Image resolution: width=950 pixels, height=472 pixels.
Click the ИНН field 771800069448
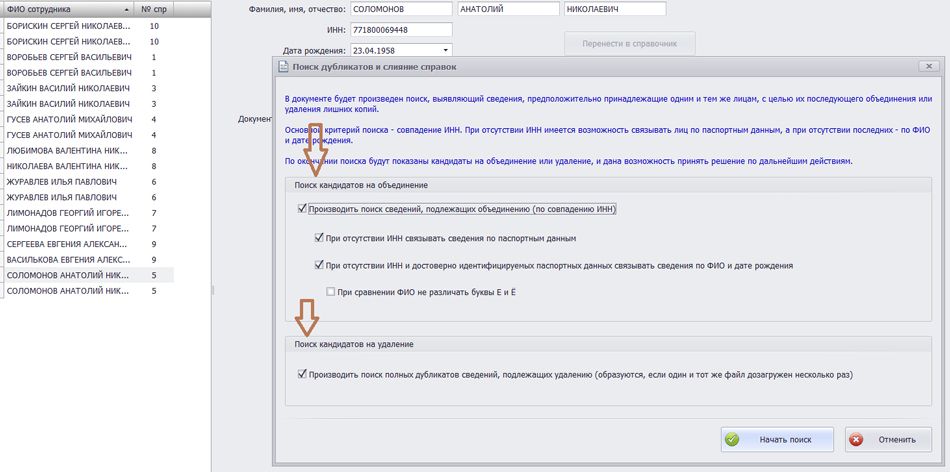click(x=401, y=30)
